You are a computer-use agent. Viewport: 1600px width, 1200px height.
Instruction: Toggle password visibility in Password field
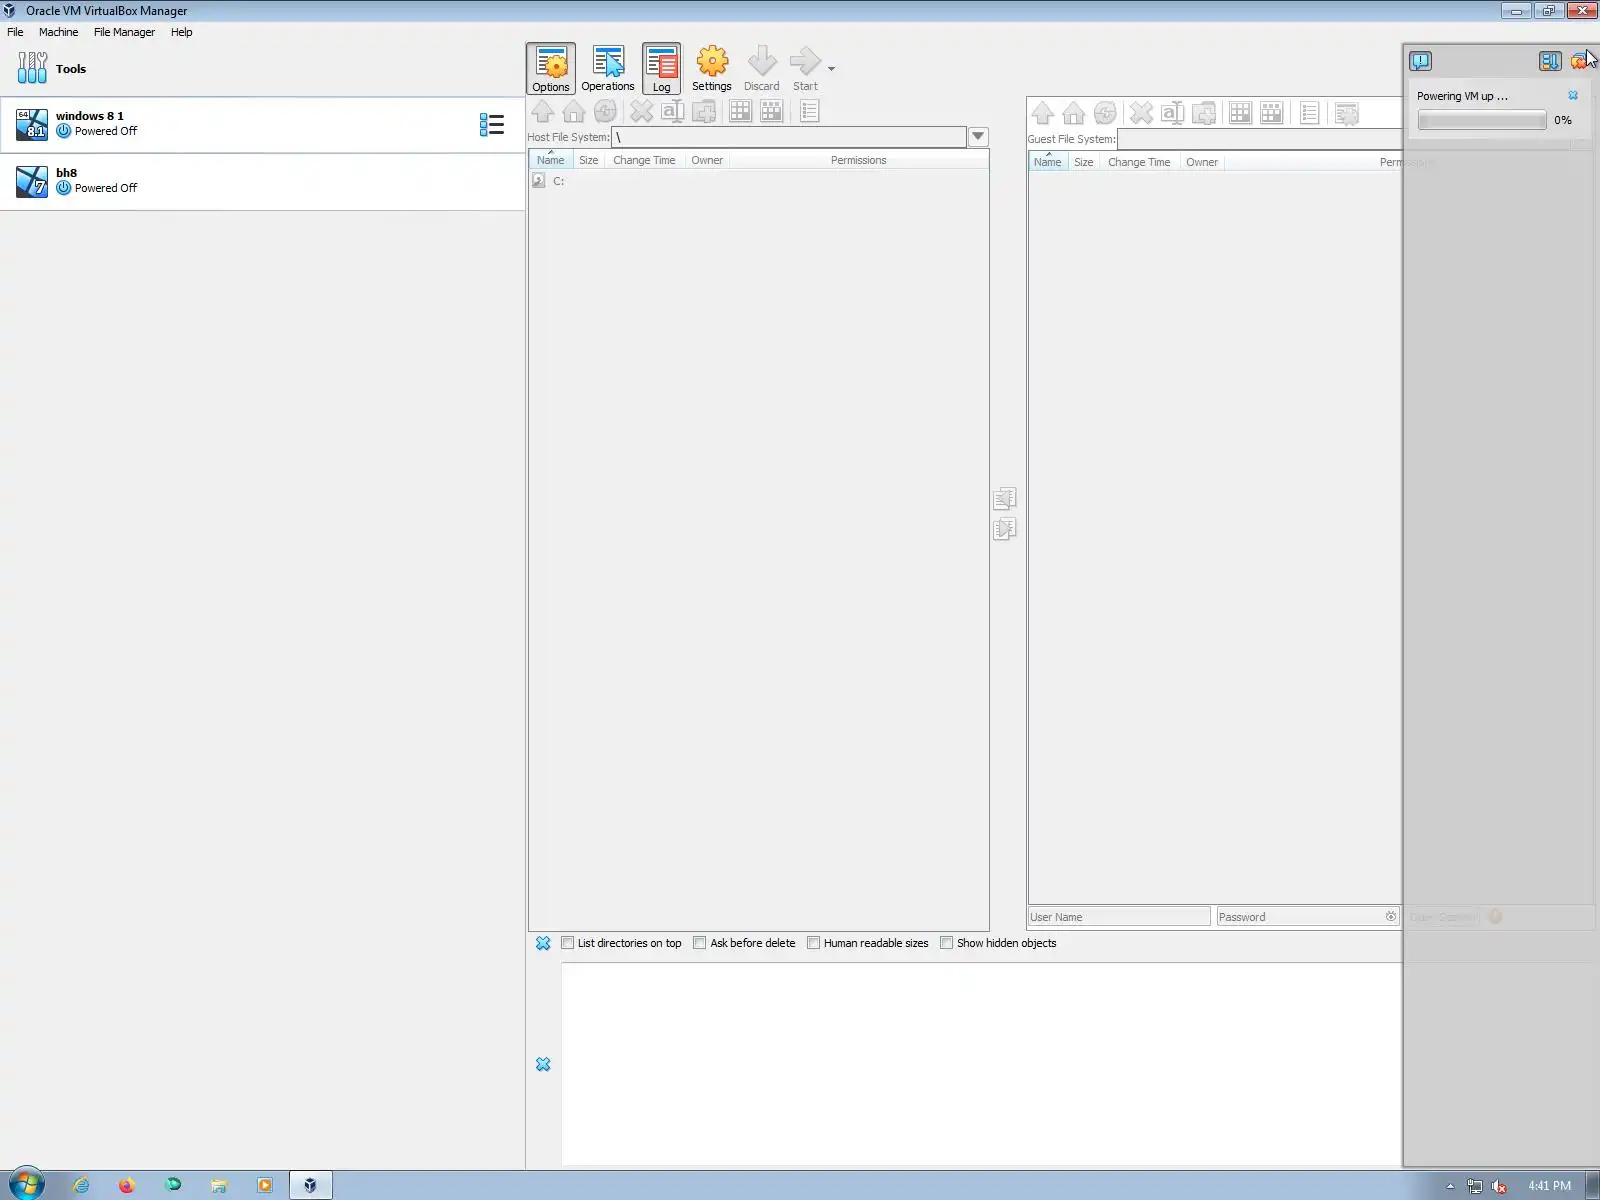[1391, 916]
